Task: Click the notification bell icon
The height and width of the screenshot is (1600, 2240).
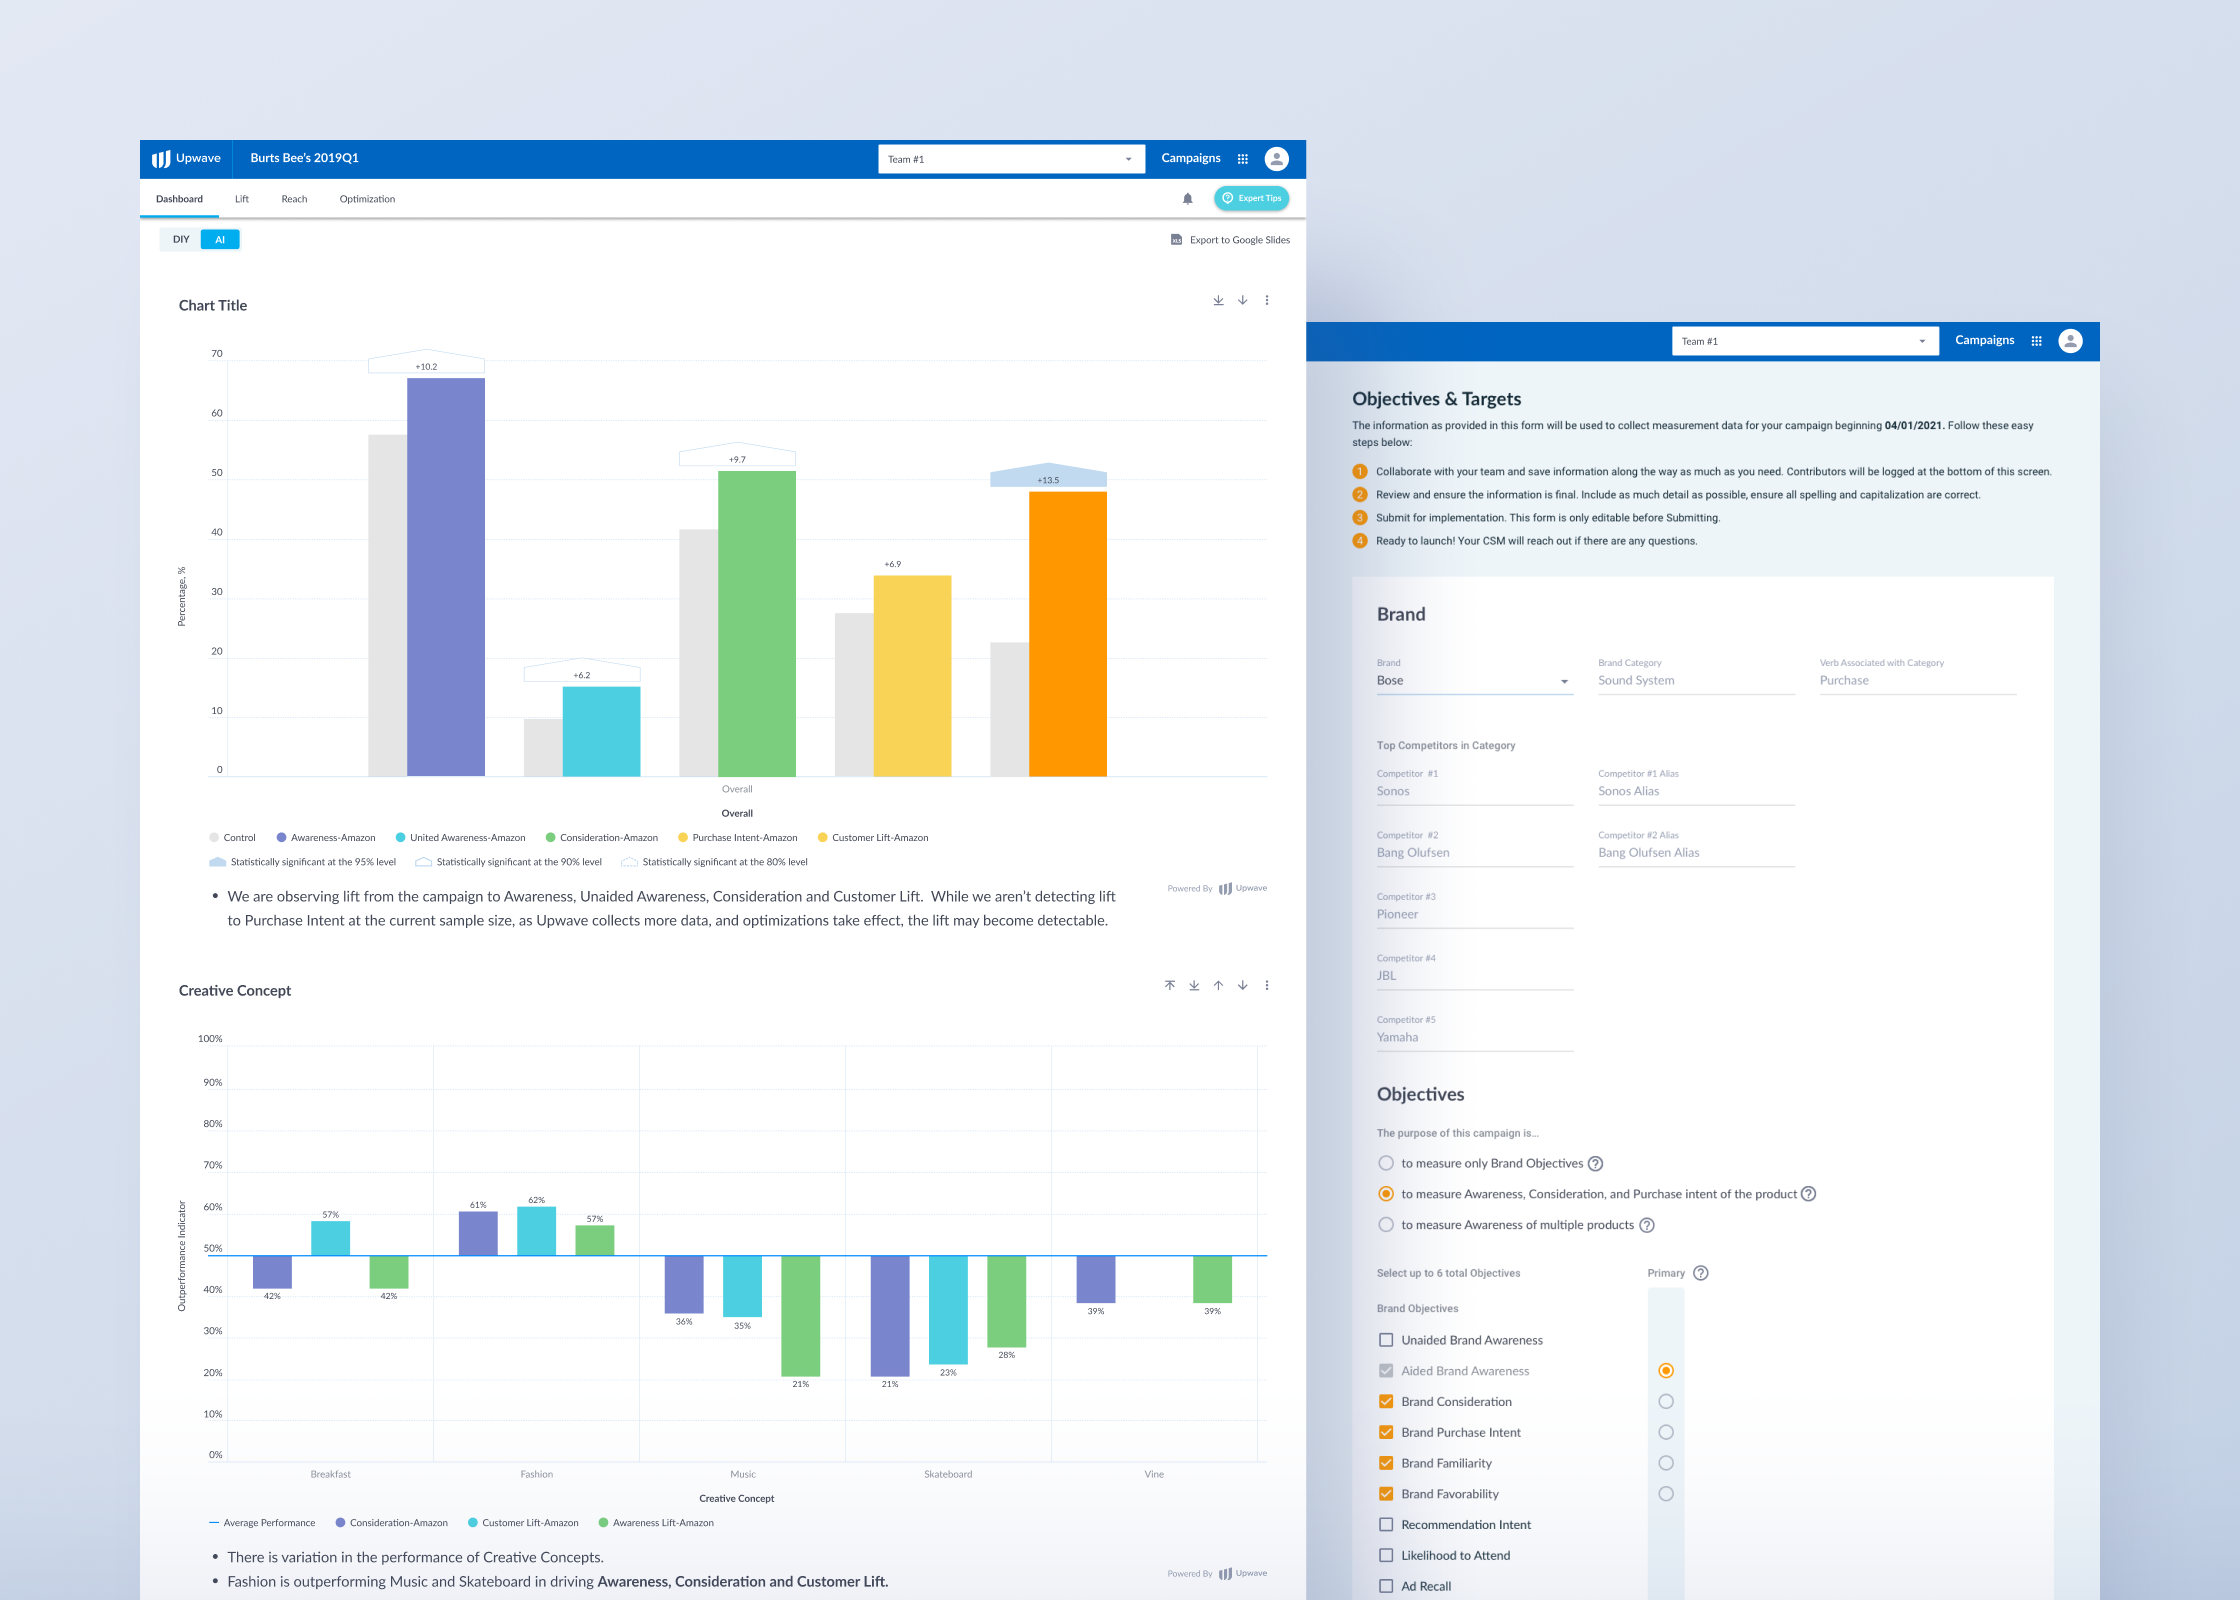Action: [x=1187, y=199]
